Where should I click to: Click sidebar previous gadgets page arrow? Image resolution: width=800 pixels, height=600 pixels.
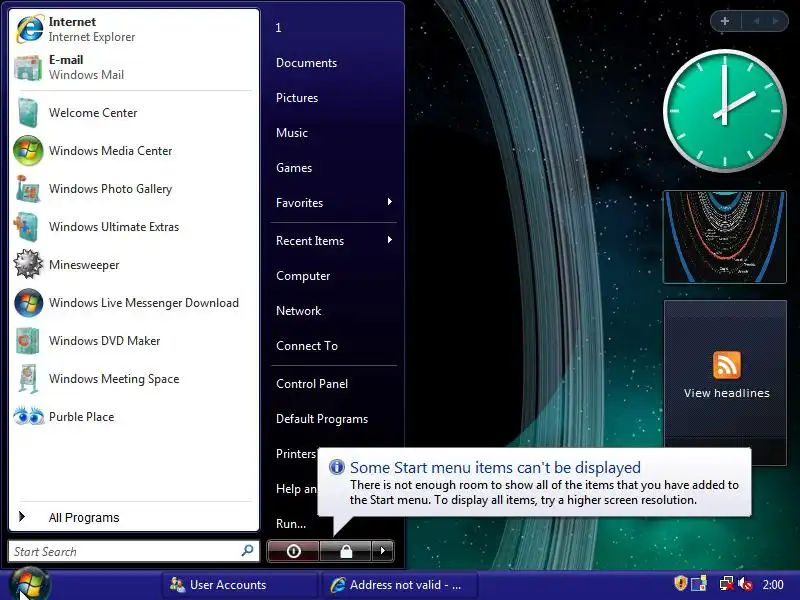[756, 21]
